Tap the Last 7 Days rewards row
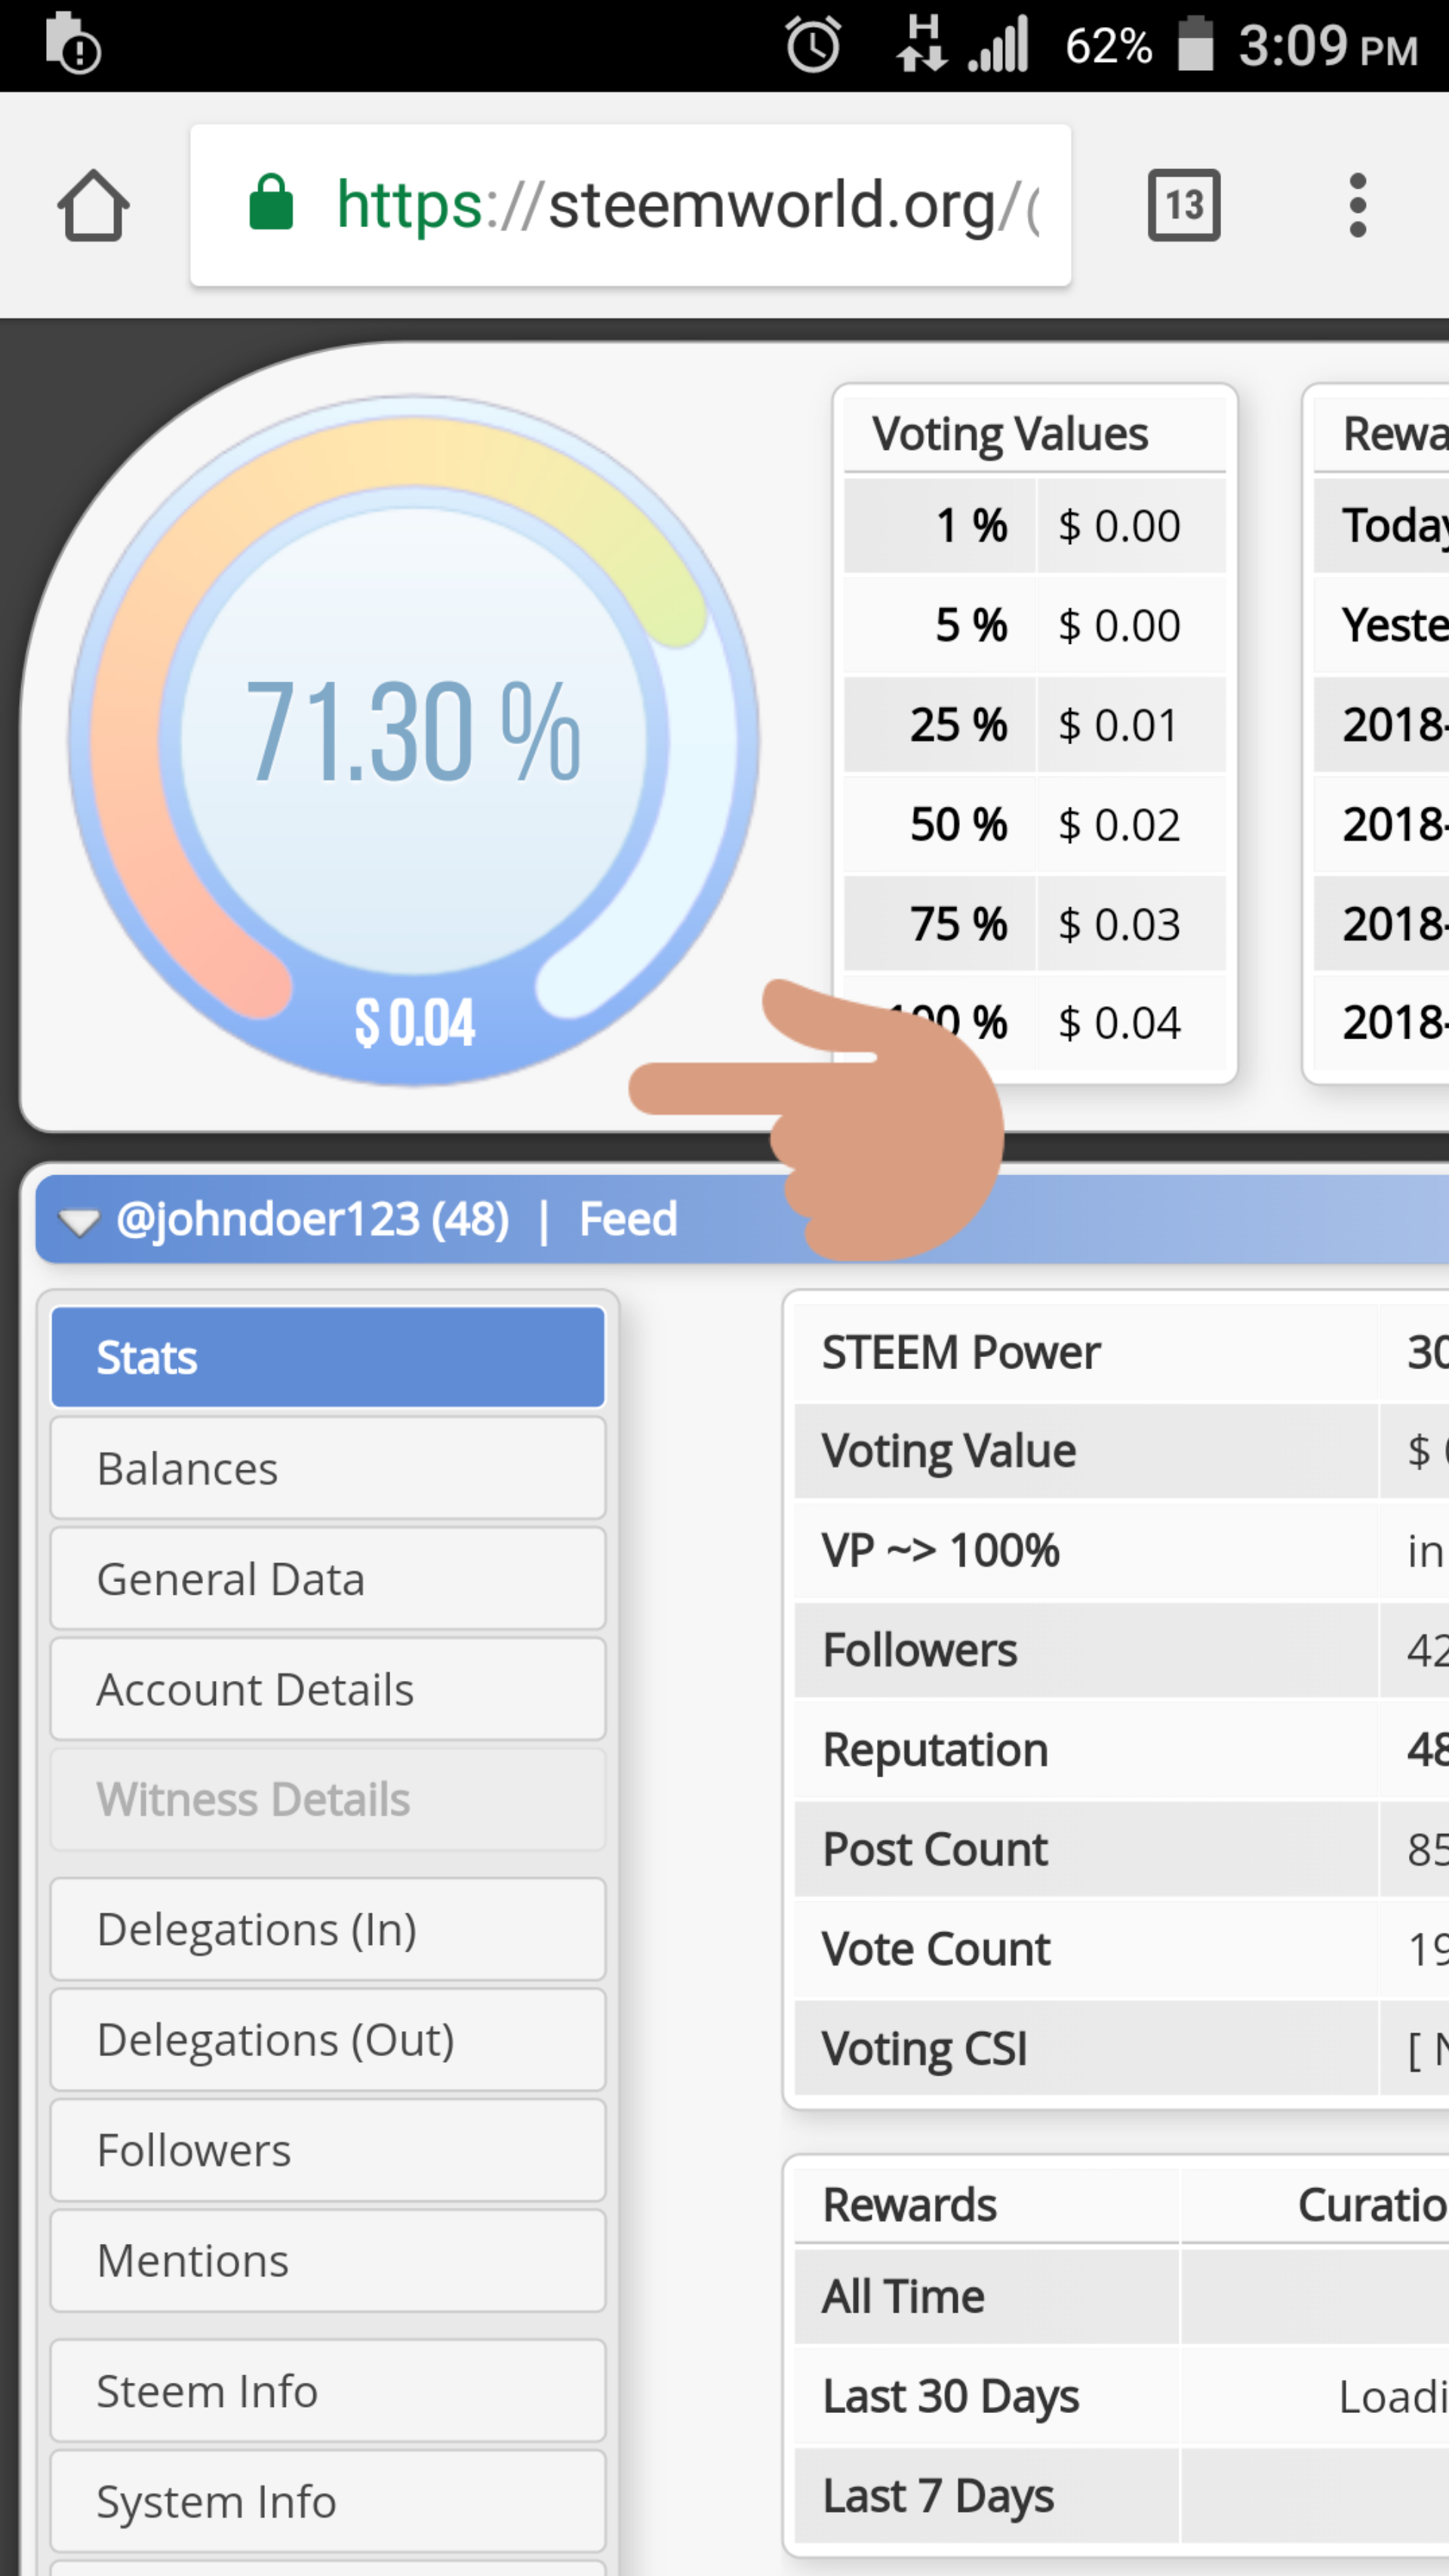Image resolution: width=1449 pixels, height=2576 pixels. (x=1122, y=2495)
